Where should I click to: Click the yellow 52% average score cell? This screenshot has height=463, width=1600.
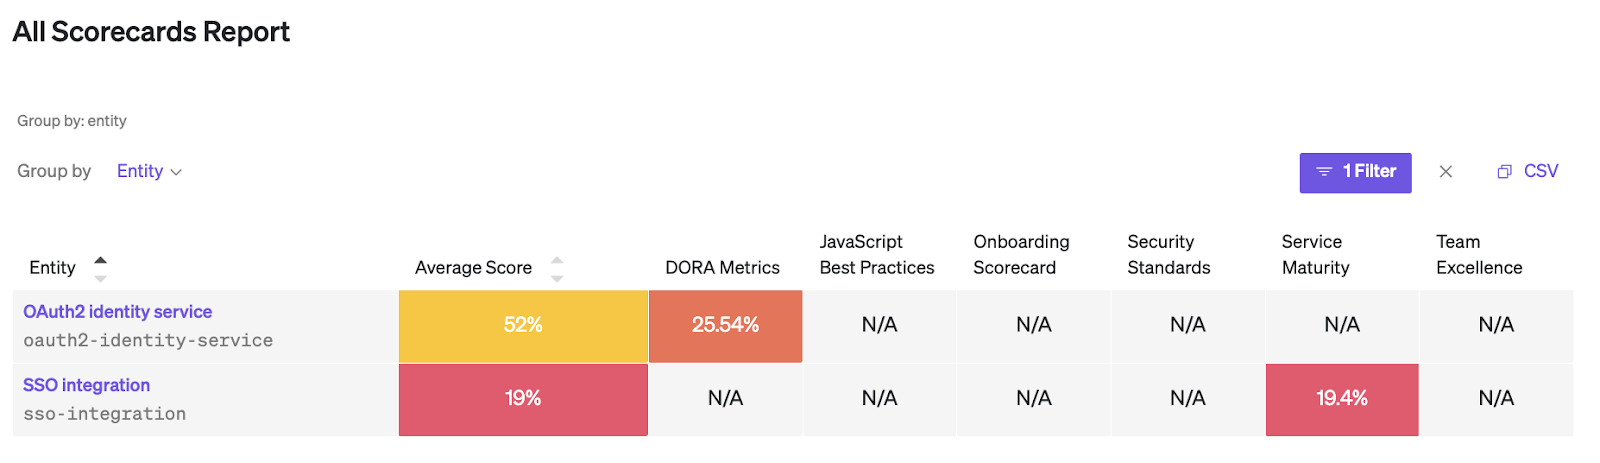[x=523, y=325]
